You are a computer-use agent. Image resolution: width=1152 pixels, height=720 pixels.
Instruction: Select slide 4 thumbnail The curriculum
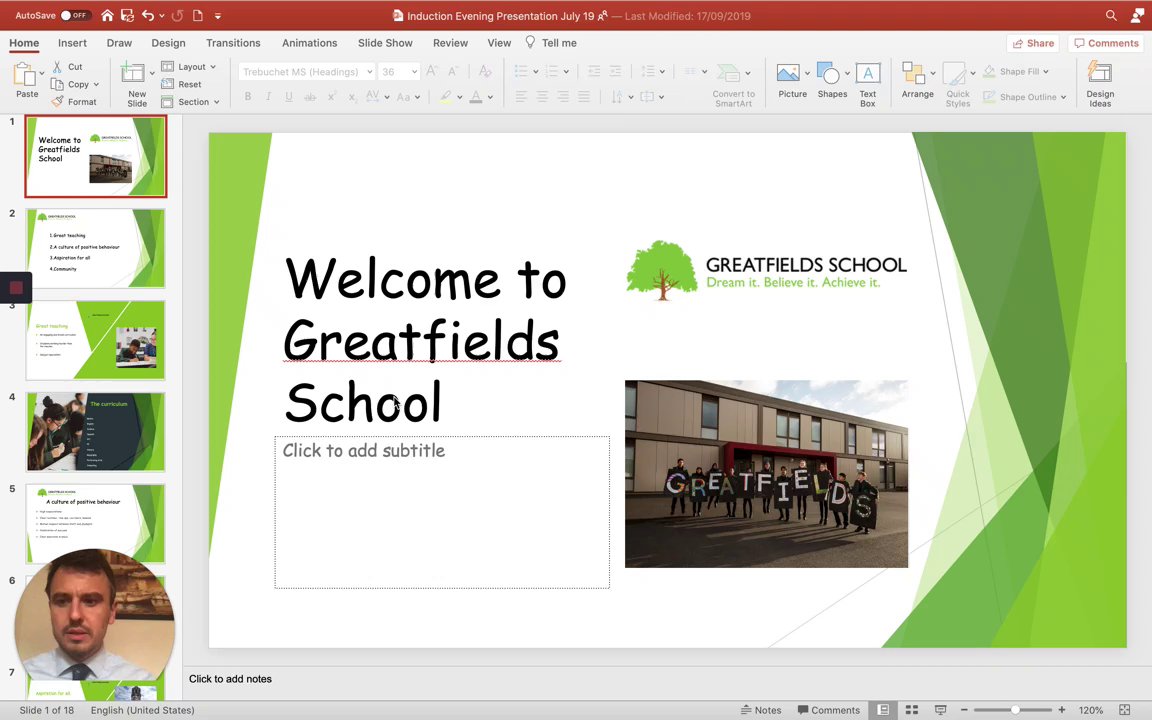96,431
